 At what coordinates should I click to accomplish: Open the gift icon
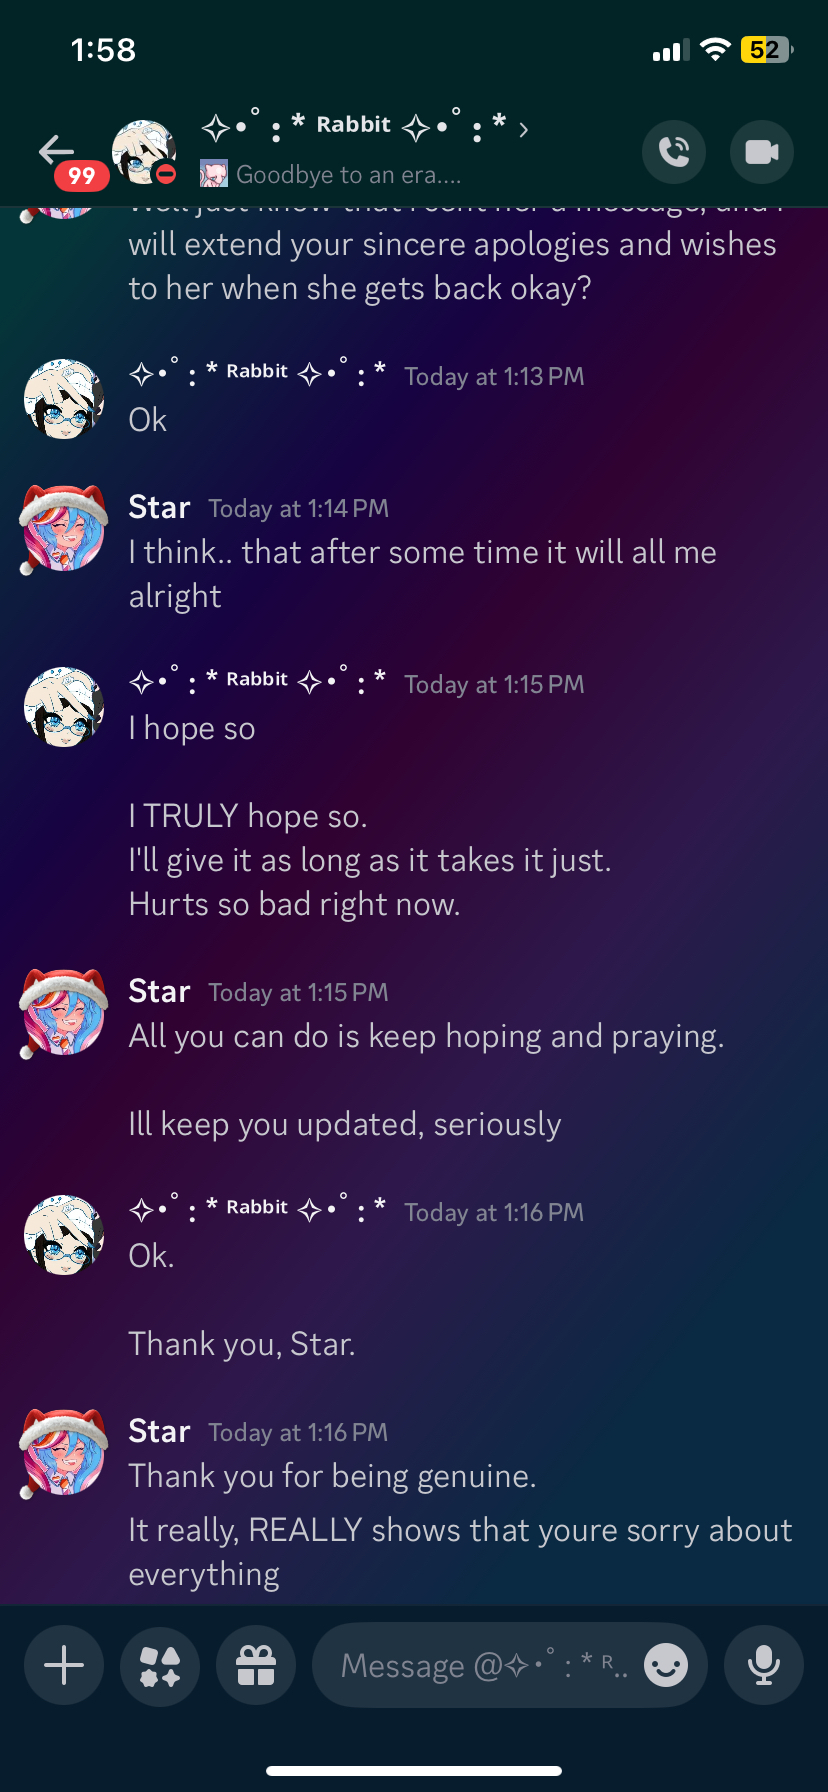pyautogui.click(x=256, y=1666)
